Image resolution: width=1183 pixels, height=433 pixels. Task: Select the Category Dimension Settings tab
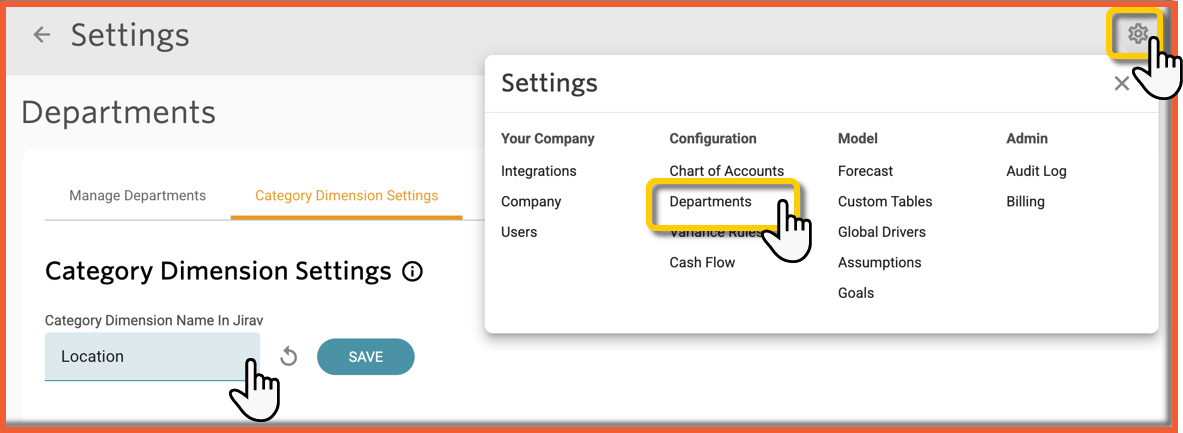tap(346, 195)
